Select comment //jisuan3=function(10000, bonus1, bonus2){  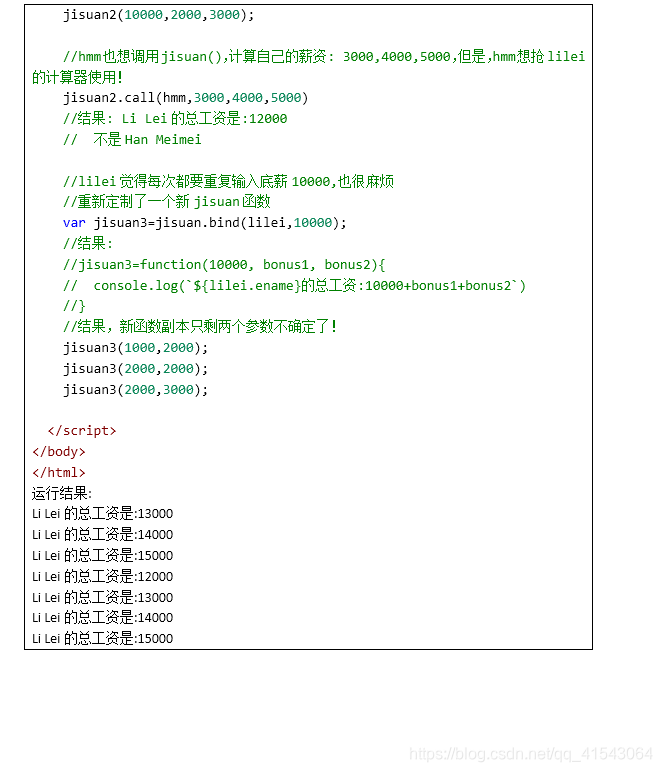coord(224,265)
